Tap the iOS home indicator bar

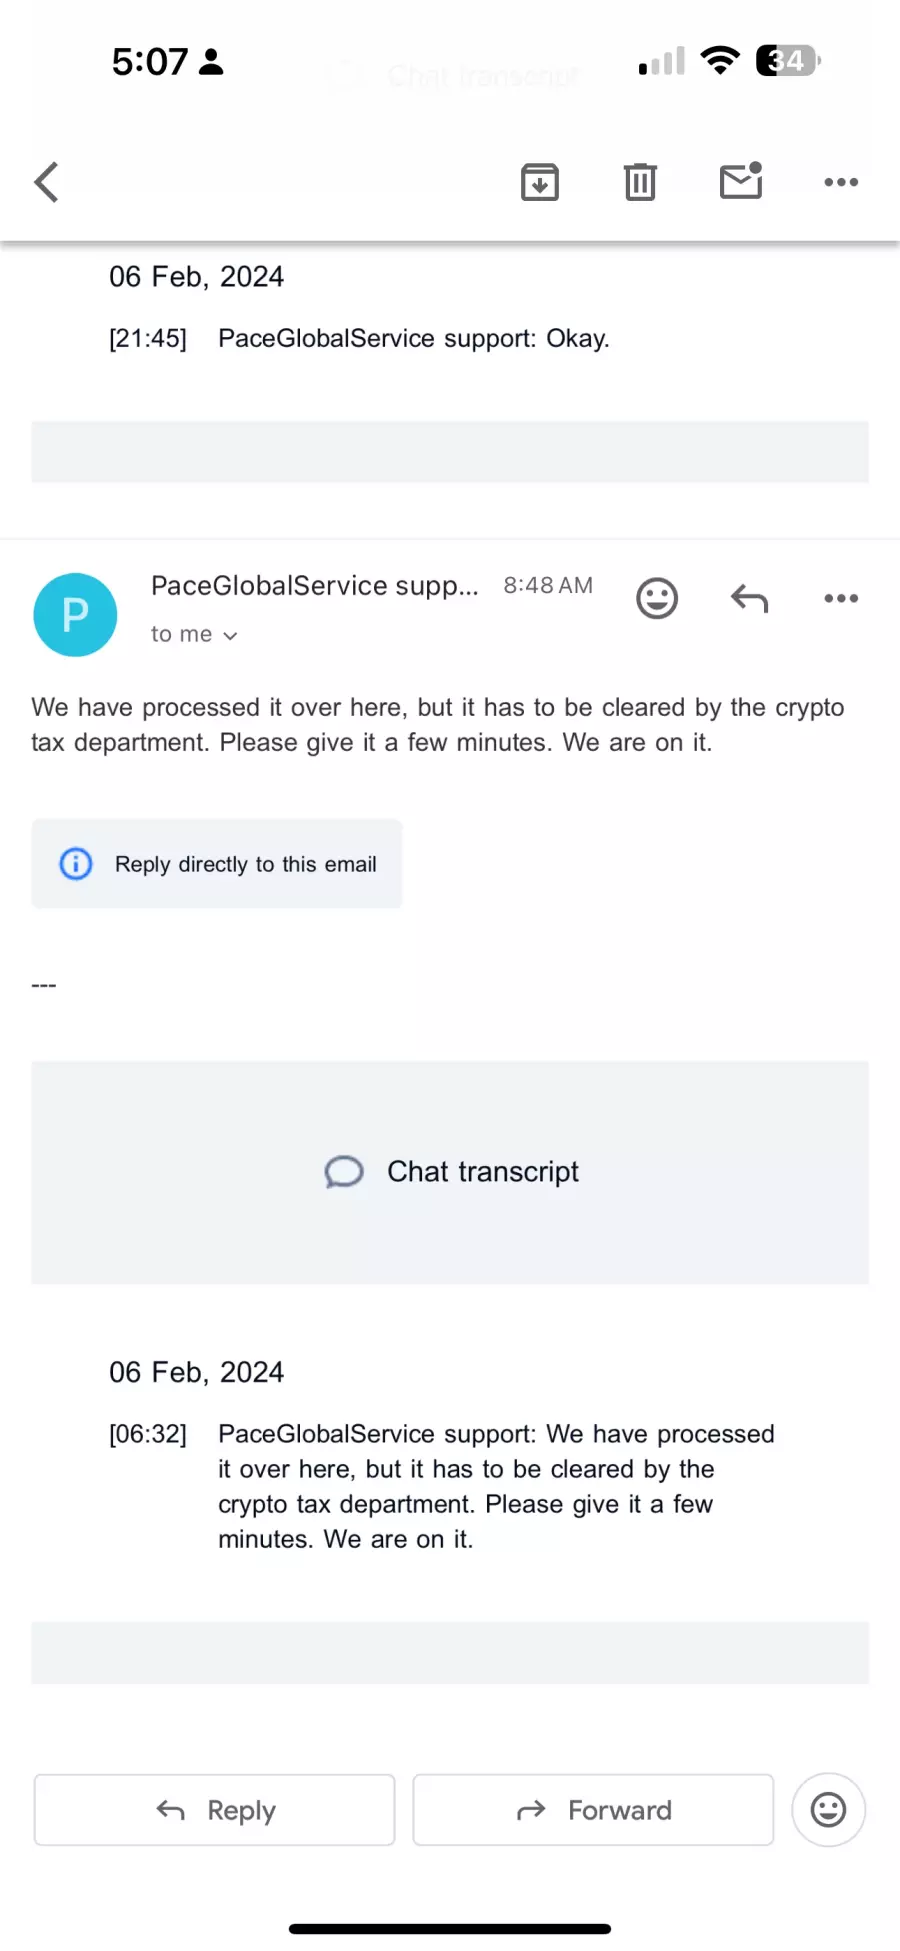(450, 1929)
